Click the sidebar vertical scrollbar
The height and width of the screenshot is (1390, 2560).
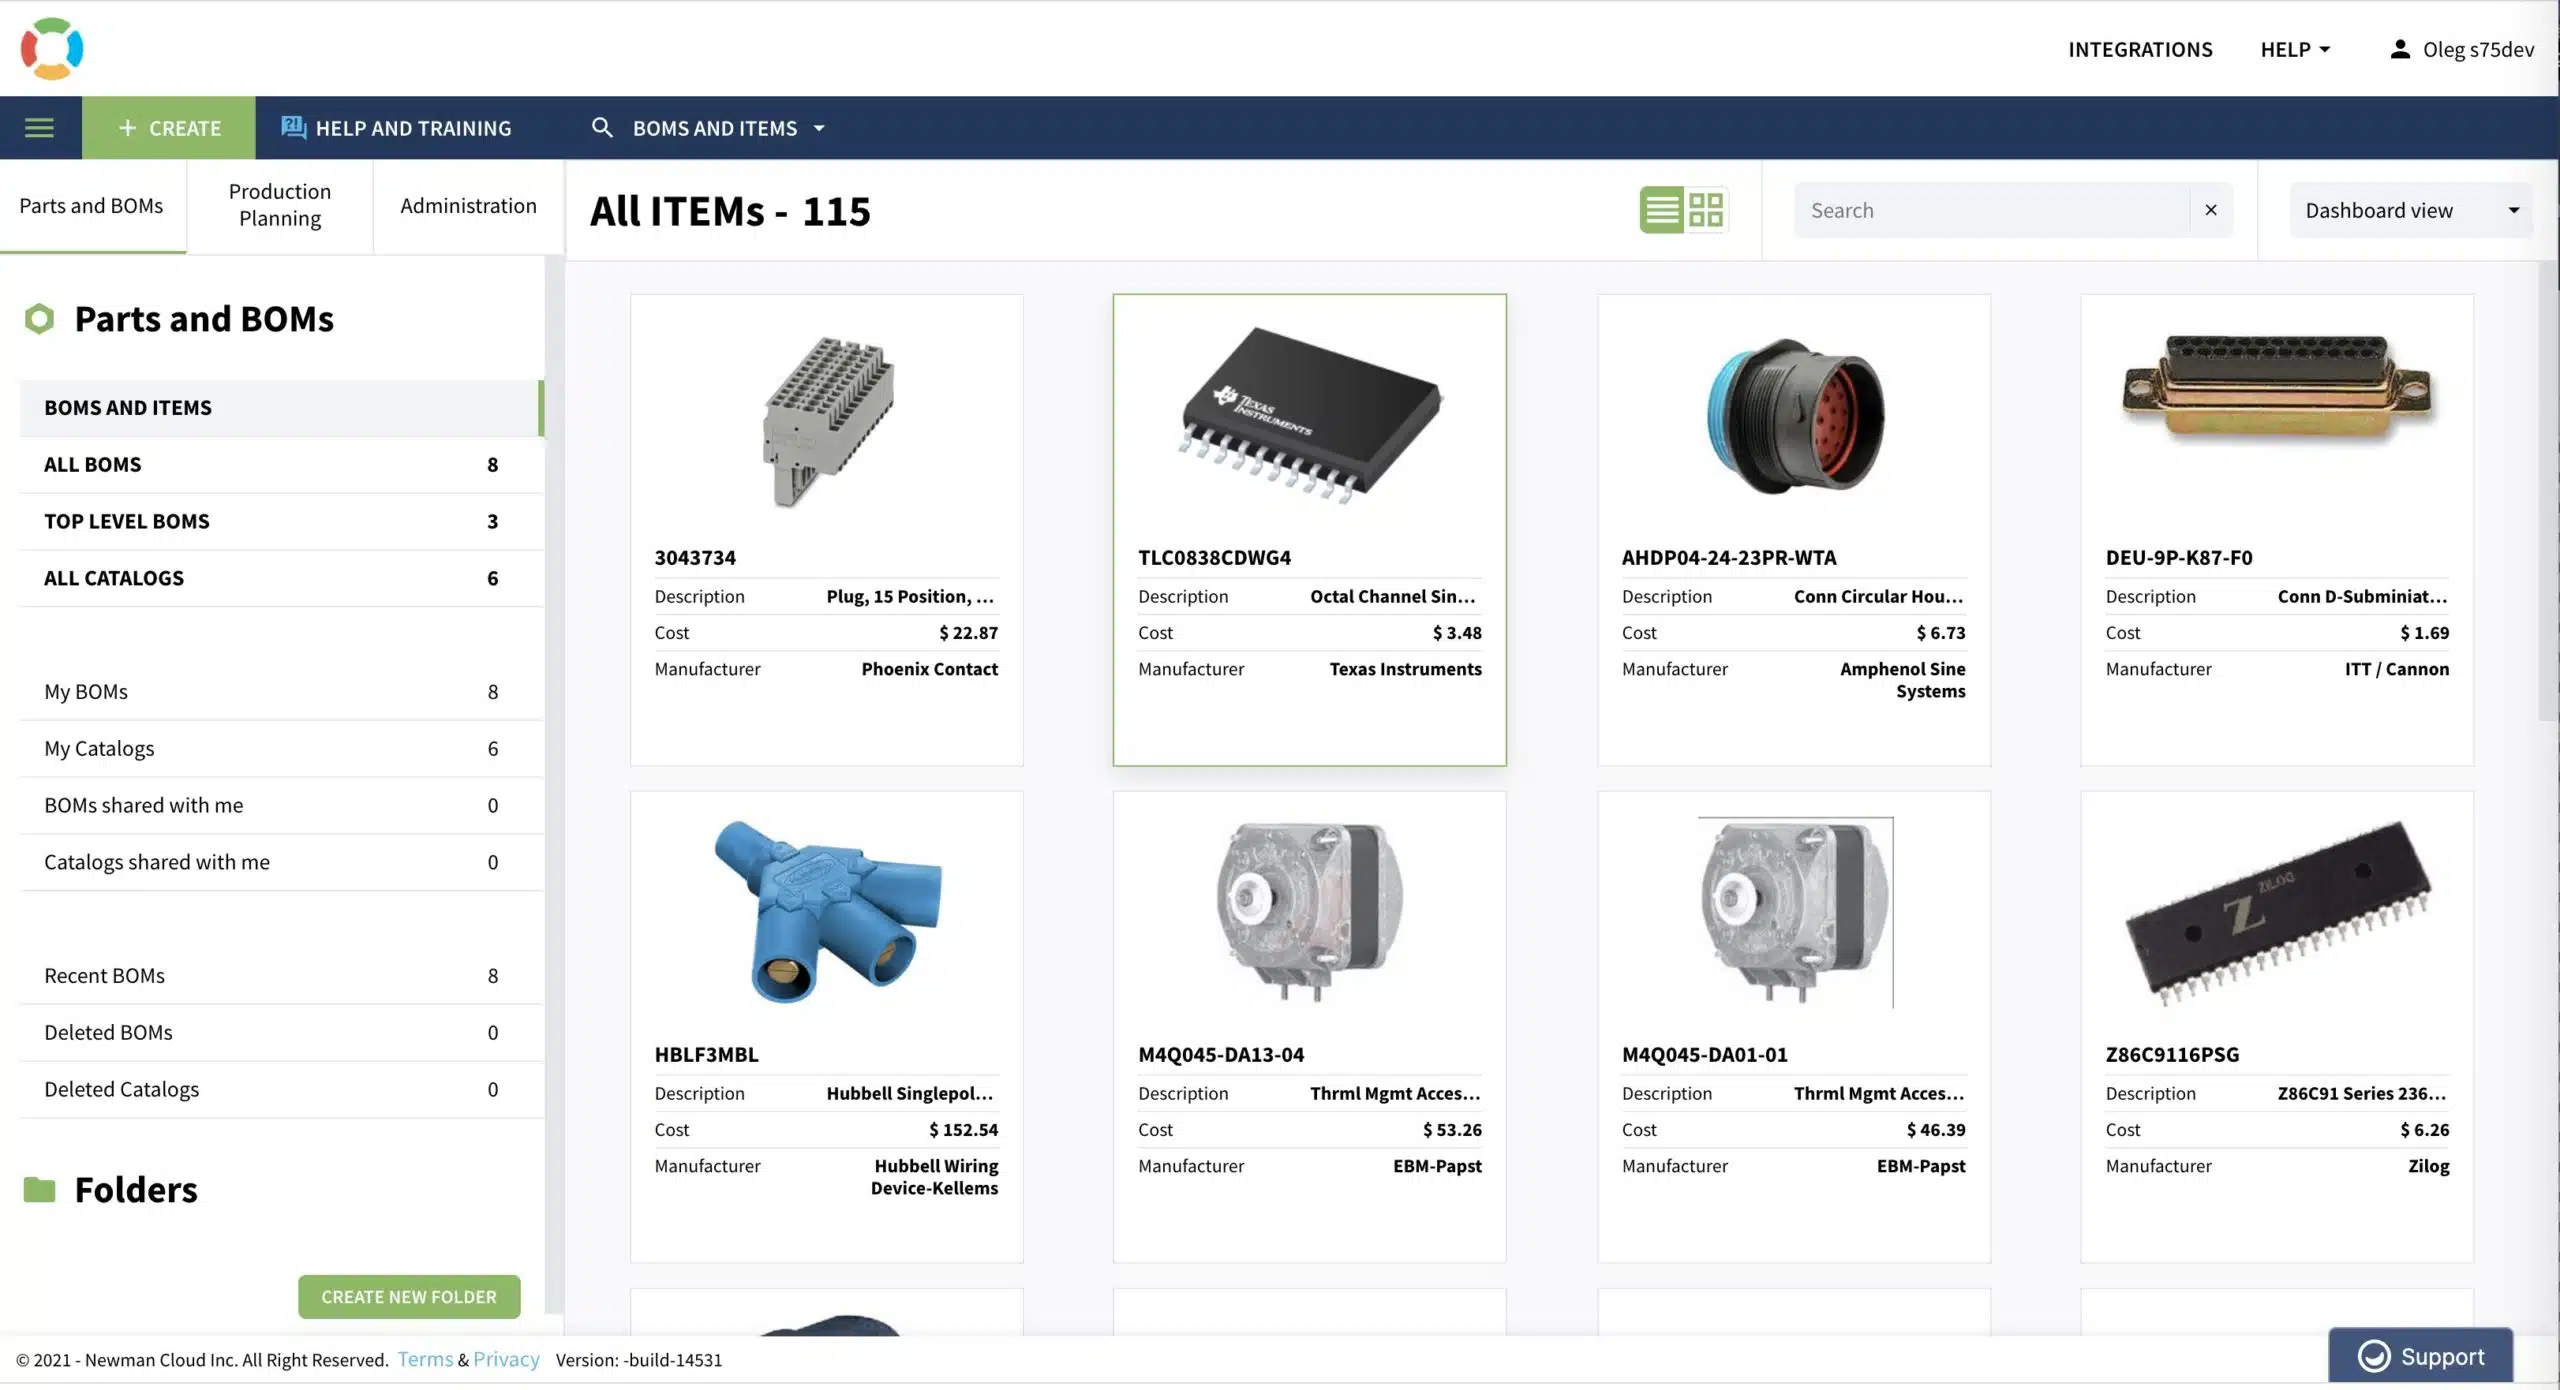click(554, 784)
